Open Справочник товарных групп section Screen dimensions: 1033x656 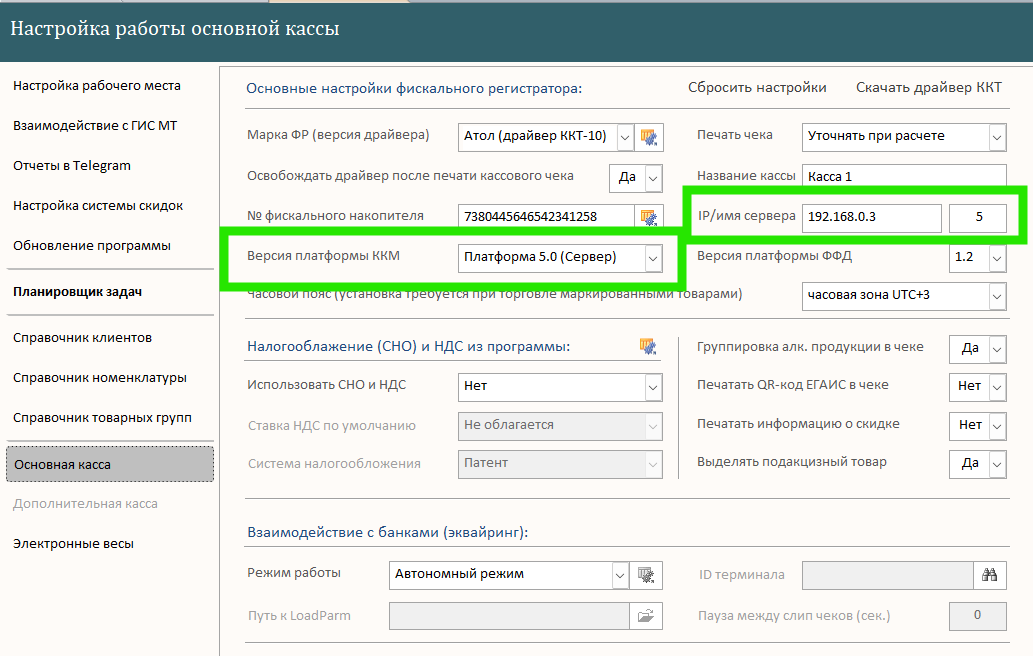pos(102,418)
